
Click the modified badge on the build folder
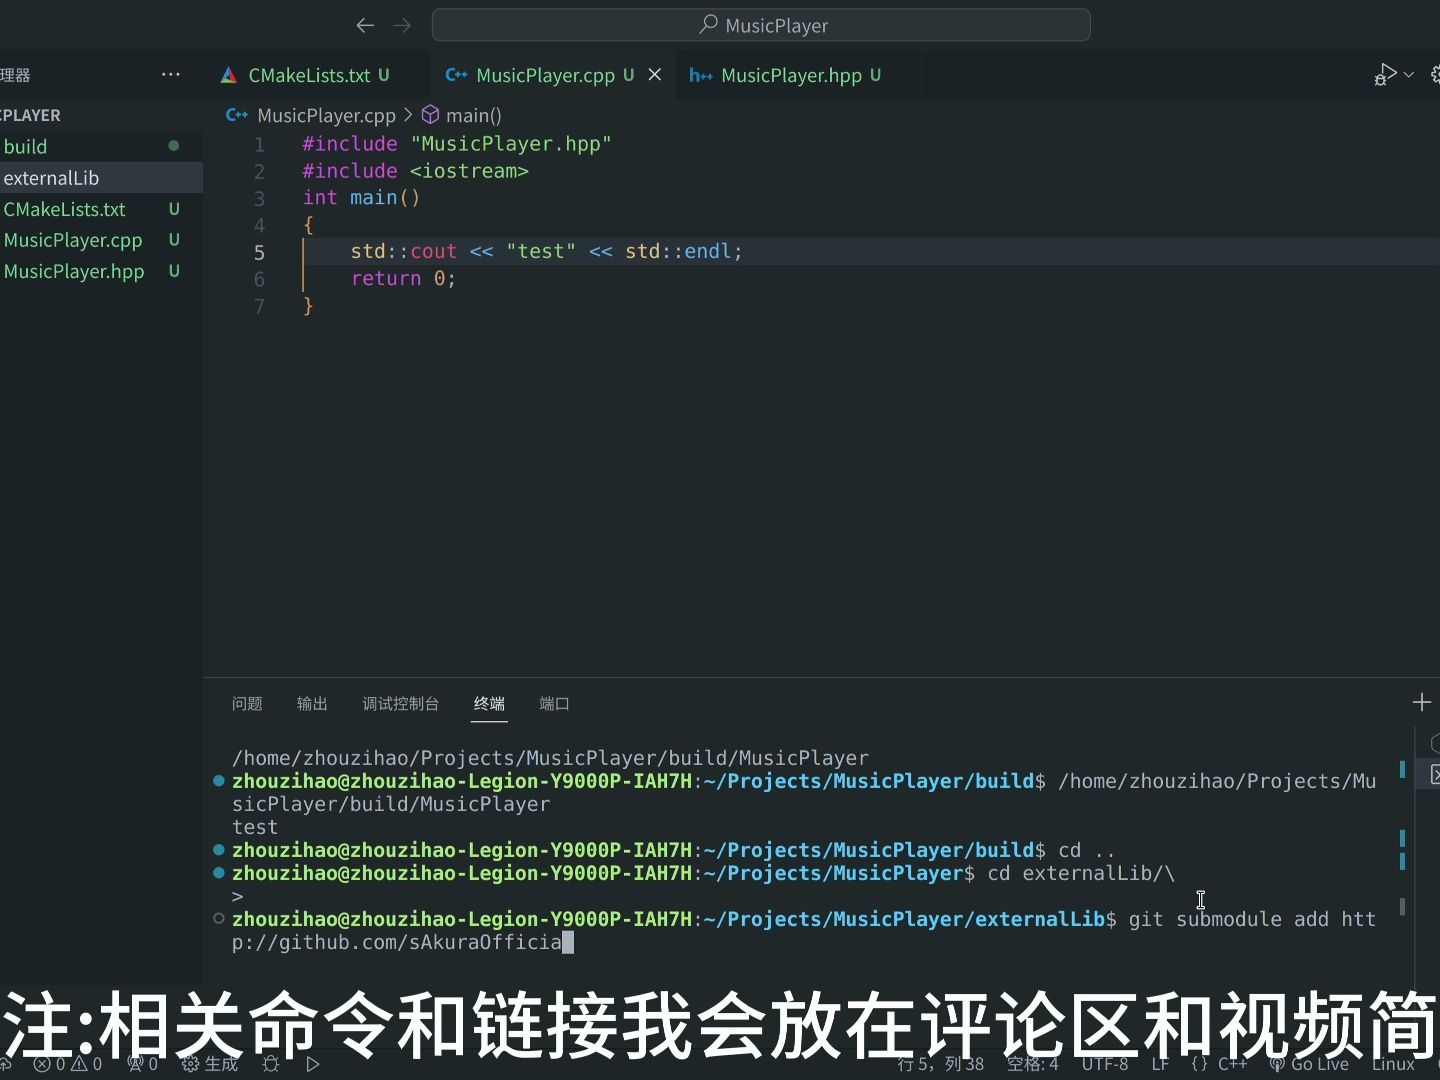pos(173,146)
